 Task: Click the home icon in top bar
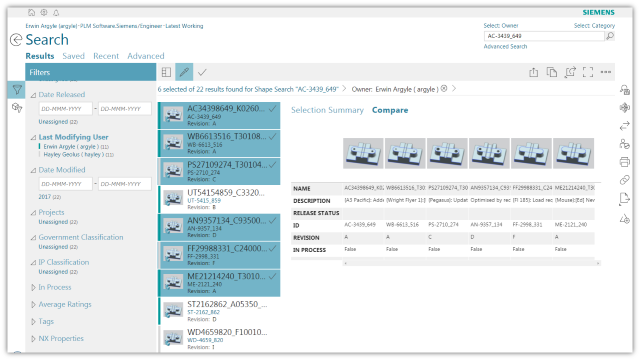pyautogui.click(x=31, y=13)
